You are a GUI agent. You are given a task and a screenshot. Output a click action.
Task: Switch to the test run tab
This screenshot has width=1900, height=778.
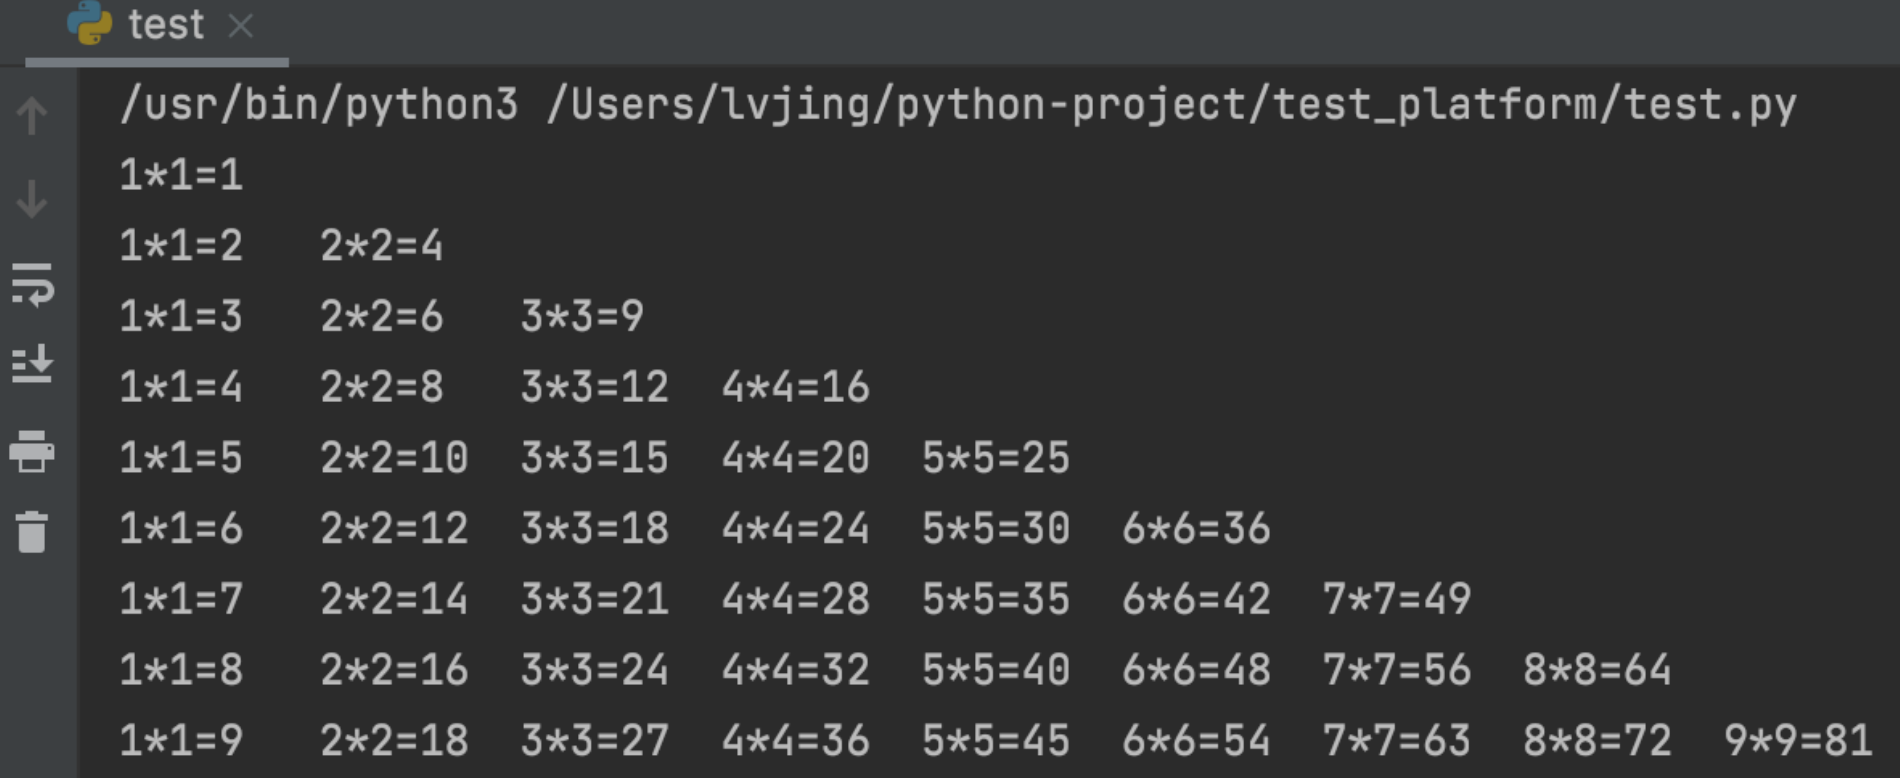tap(166, 24)
